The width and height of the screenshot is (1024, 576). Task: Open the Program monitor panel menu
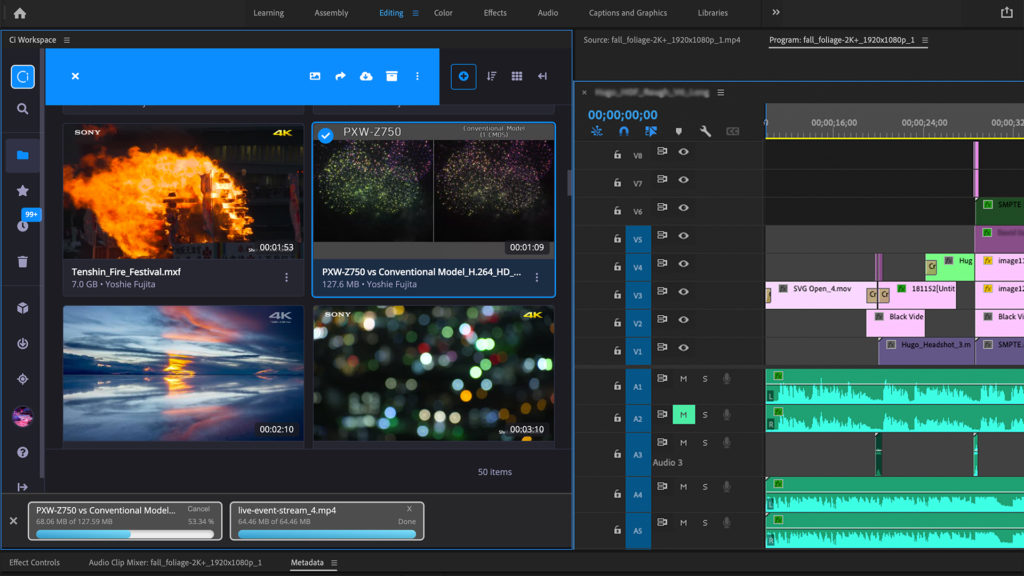pyautogui.click(x=925, y=40)
